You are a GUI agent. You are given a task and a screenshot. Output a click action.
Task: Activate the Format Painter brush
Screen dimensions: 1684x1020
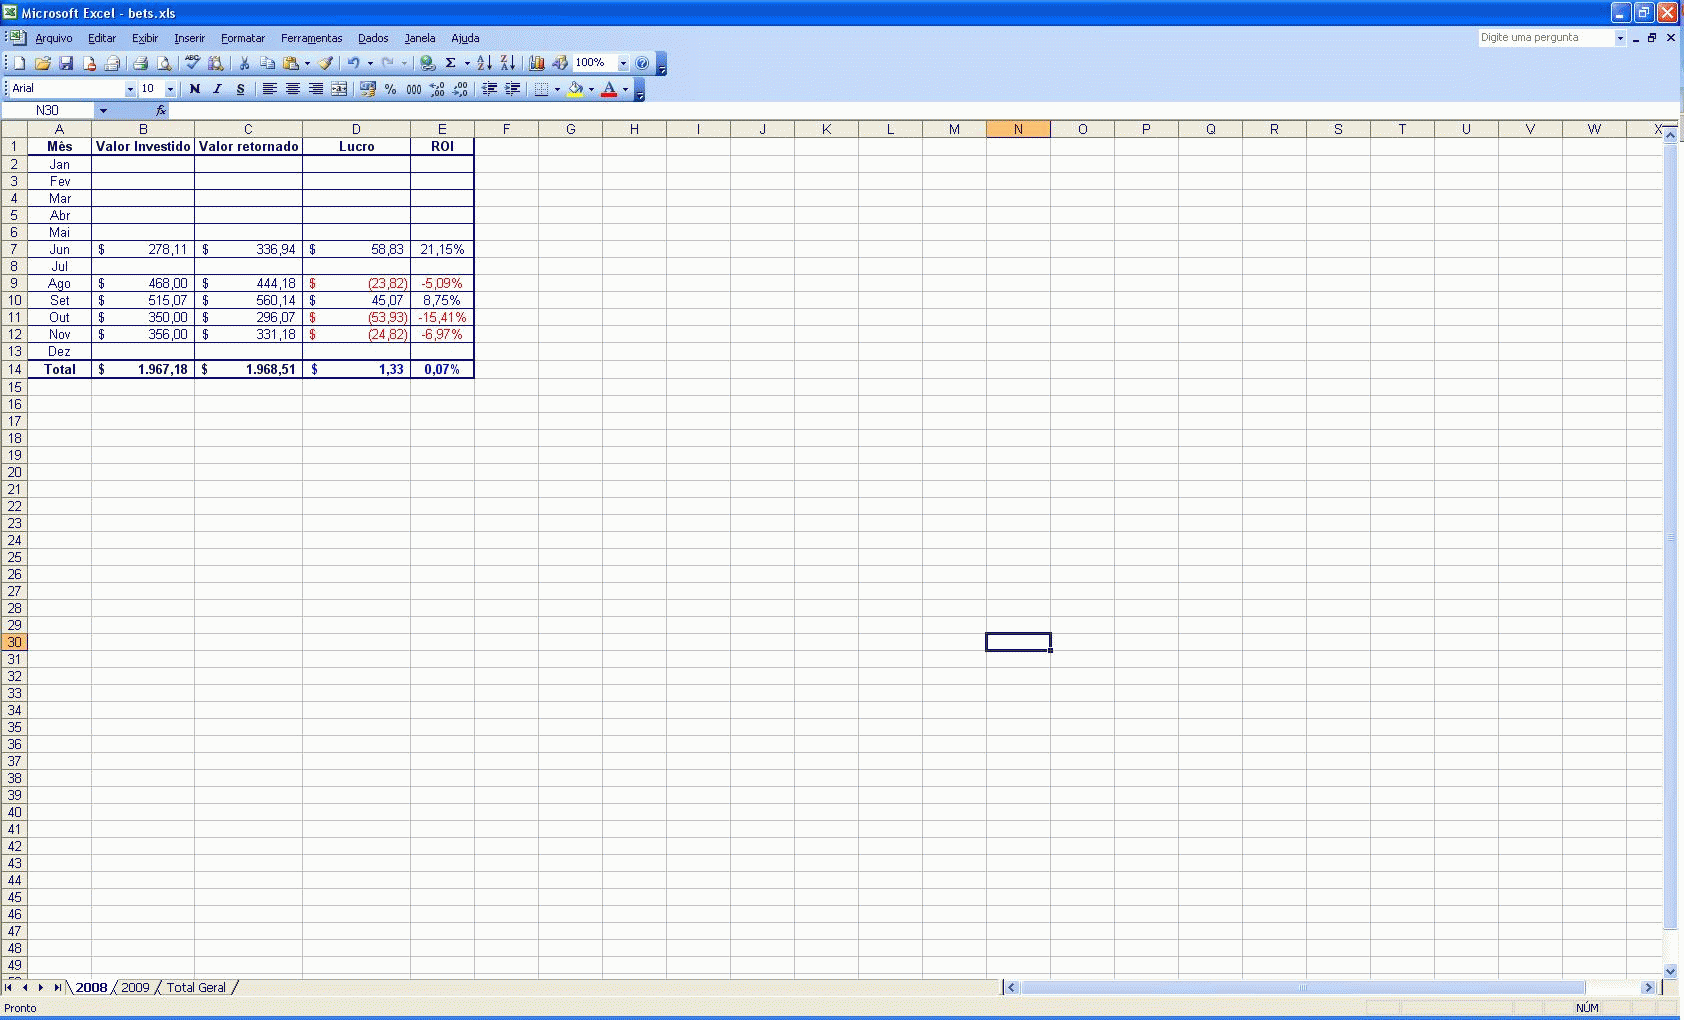point(326,63)
